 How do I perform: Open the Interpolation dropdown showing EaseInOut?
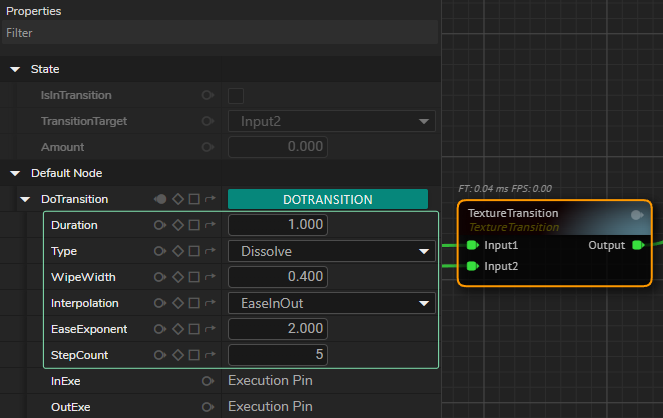point(331,303)
